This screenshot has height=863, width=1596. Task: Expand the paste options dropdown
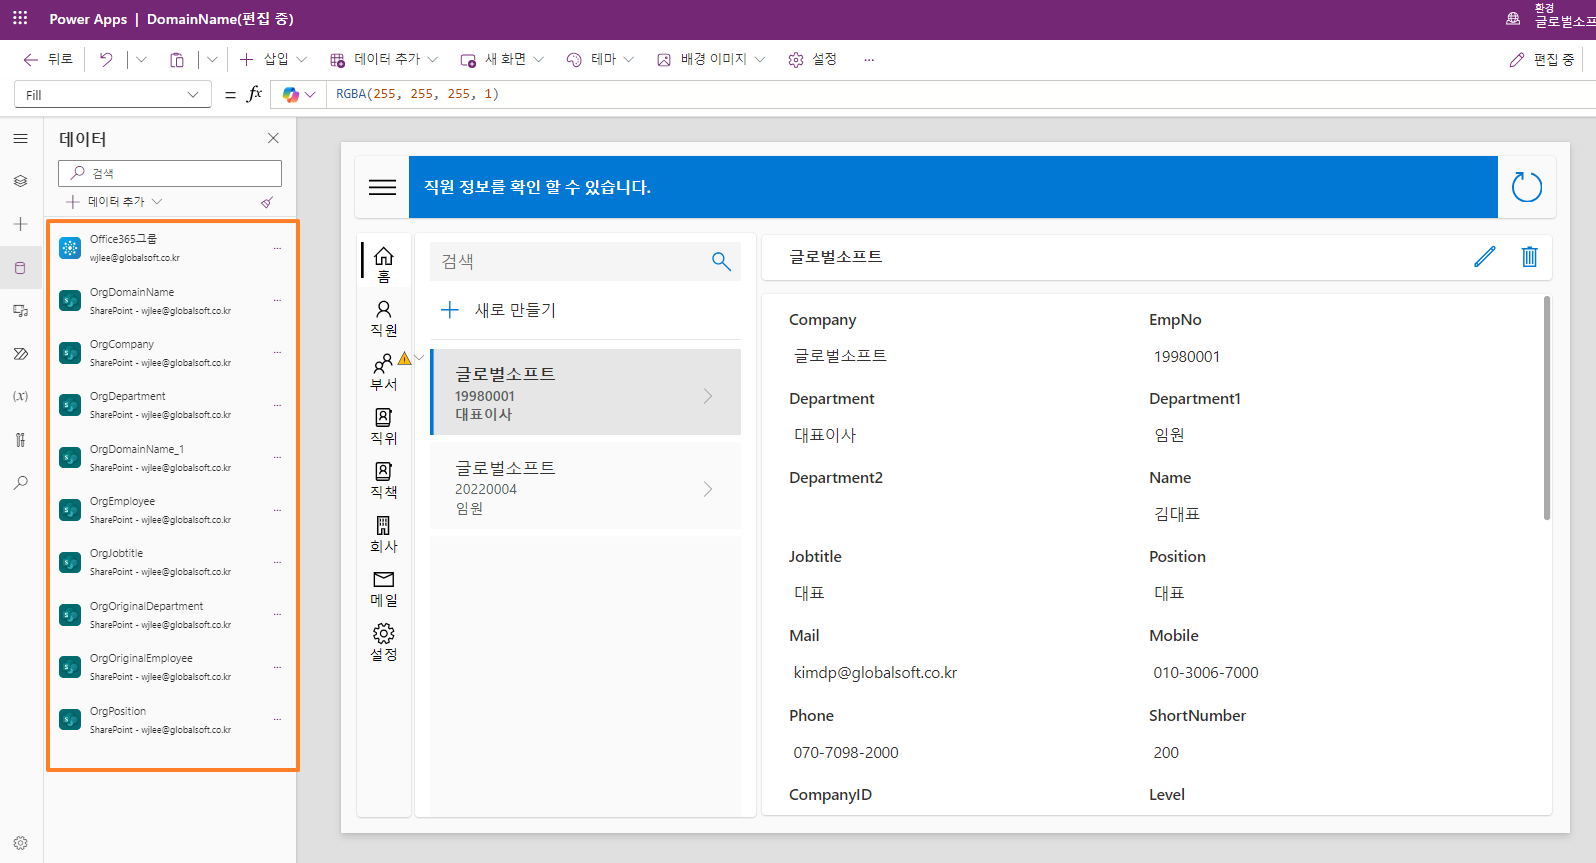click(x=212, y=60)
